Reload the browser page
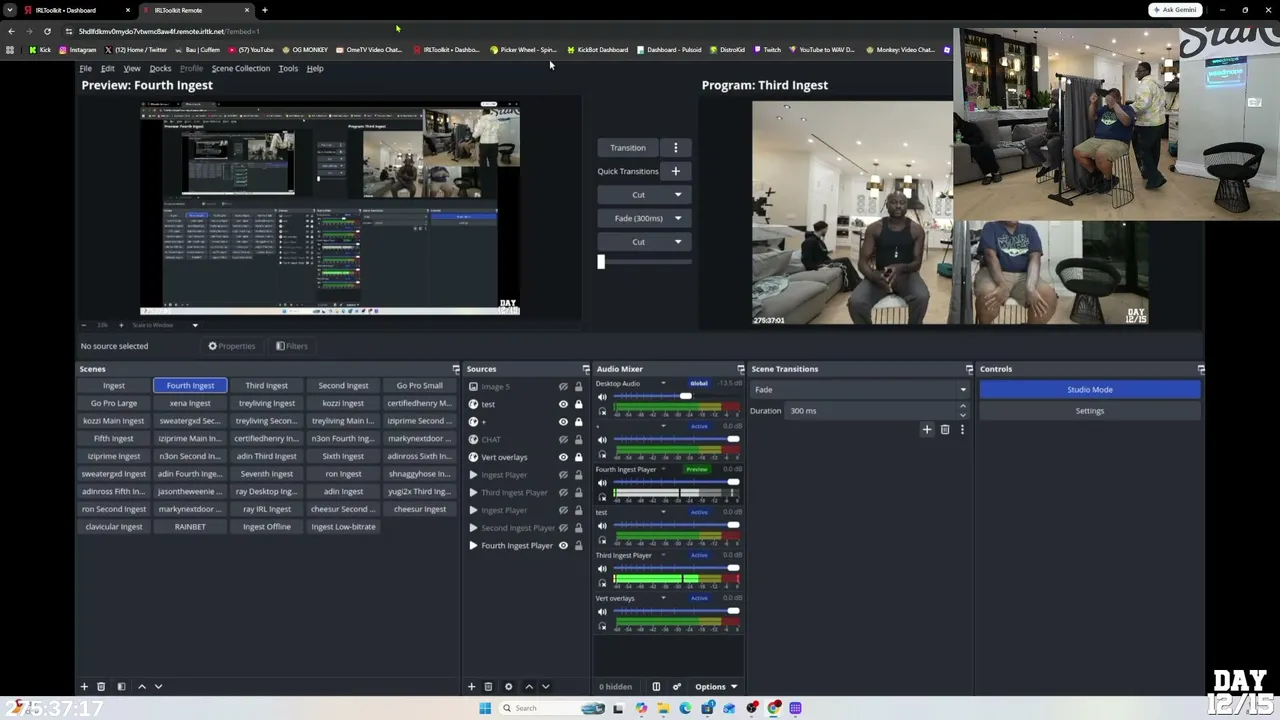The width and height of the screenshot is (1280, 720). [x=47, y=31]
